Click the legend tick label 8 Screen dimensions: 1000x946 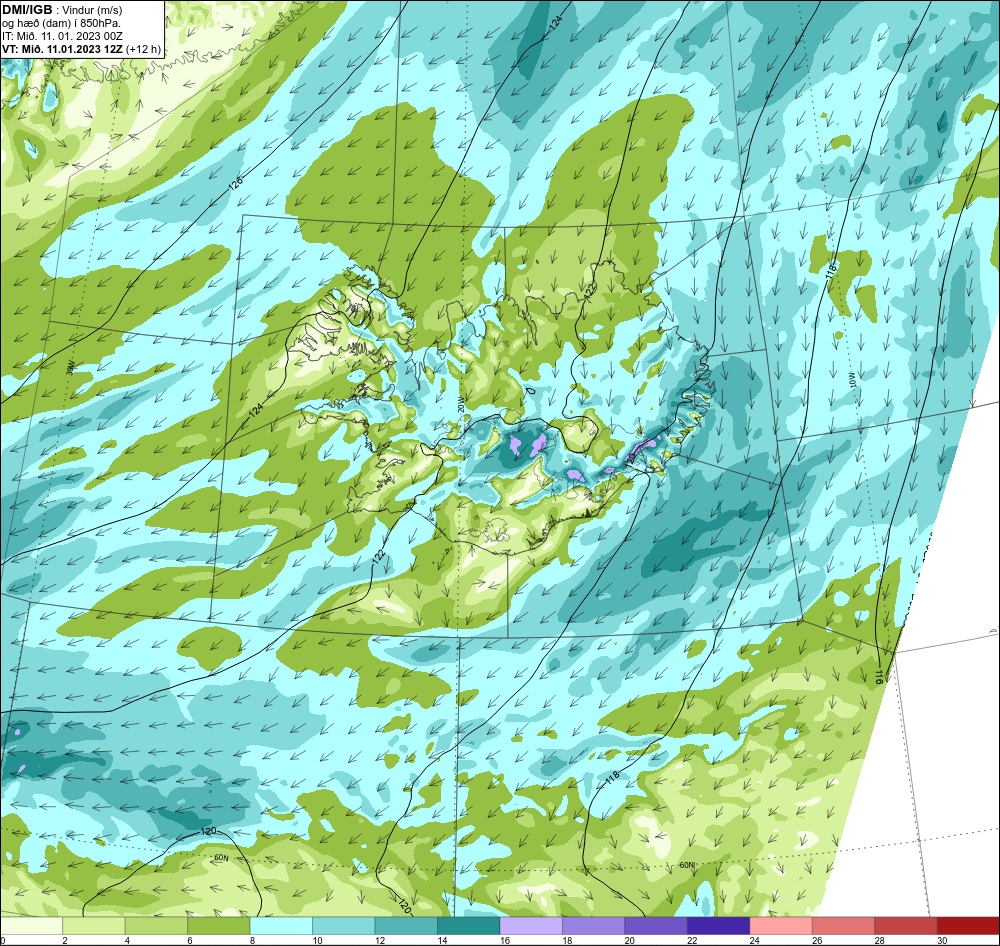[253, 940]
